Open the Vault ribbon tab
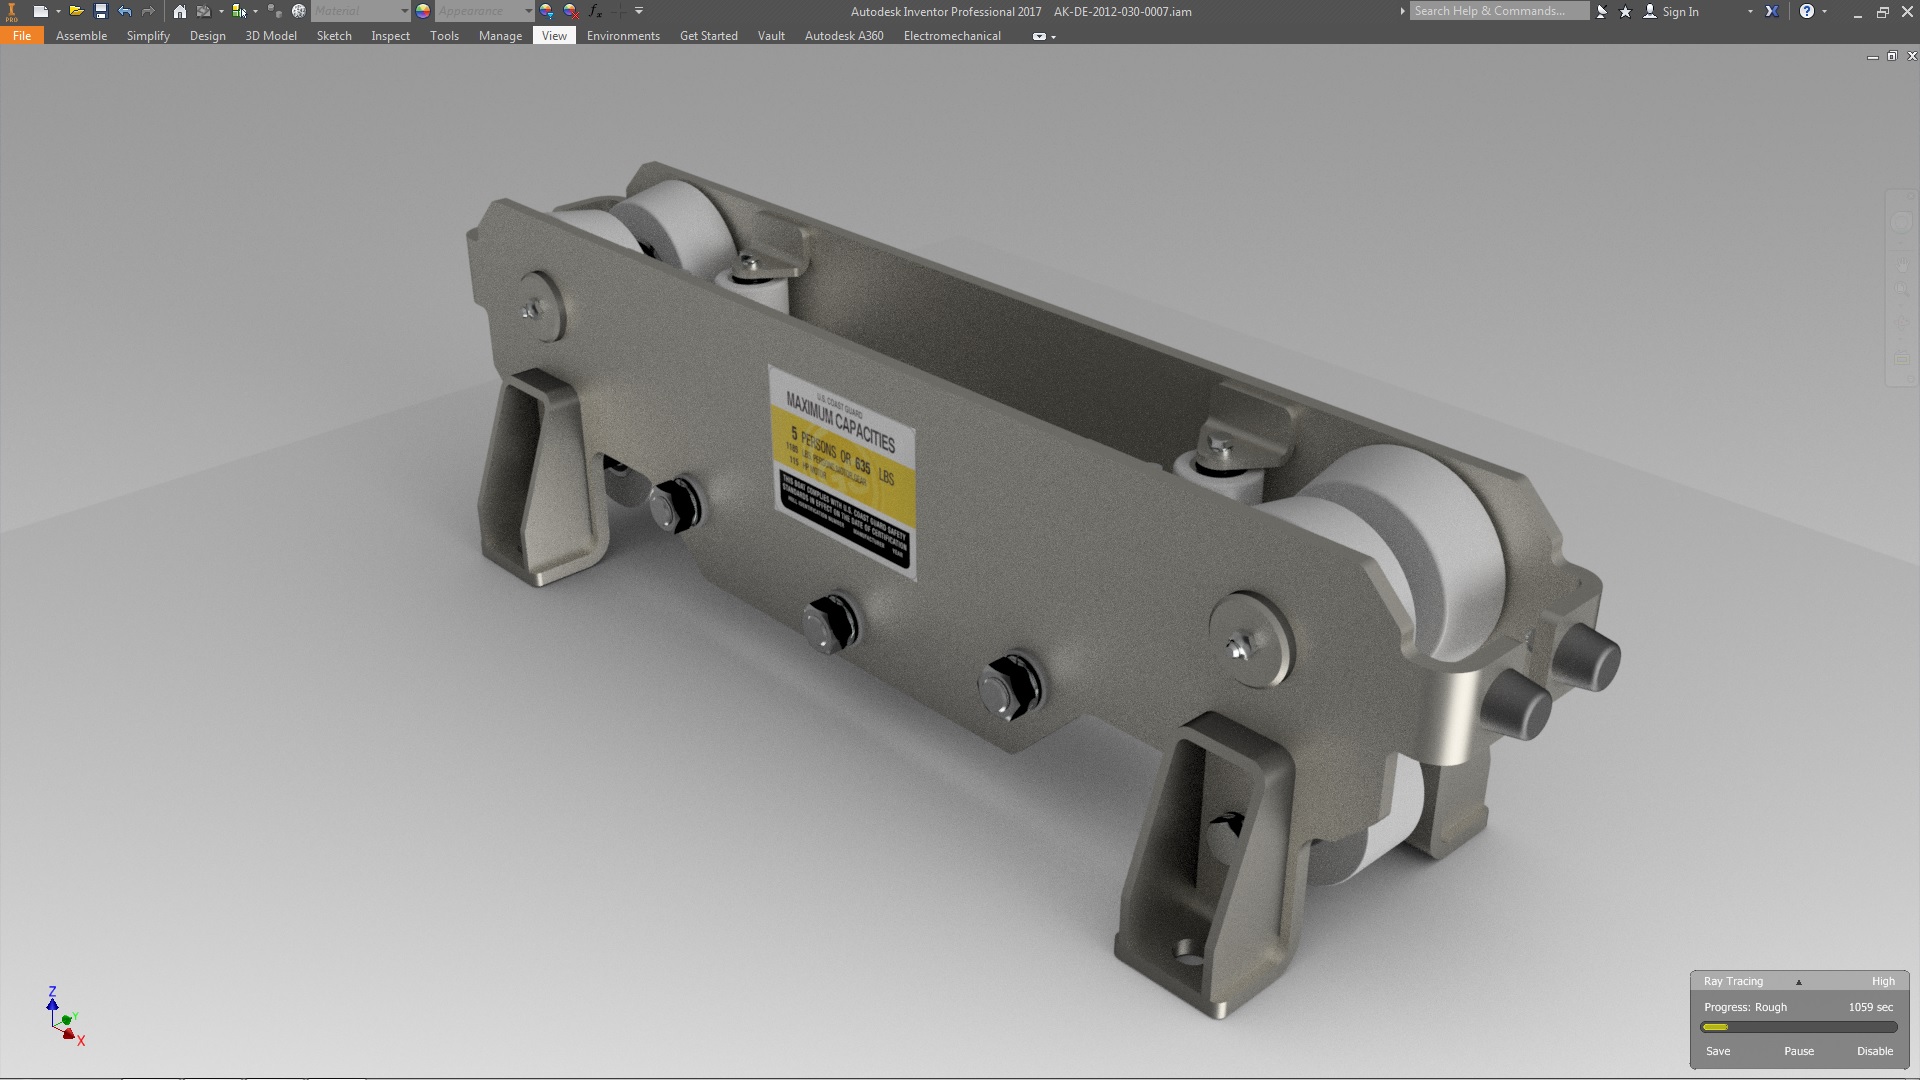This screenshot has height=1080, width=1920. click(x=771, y=35)
